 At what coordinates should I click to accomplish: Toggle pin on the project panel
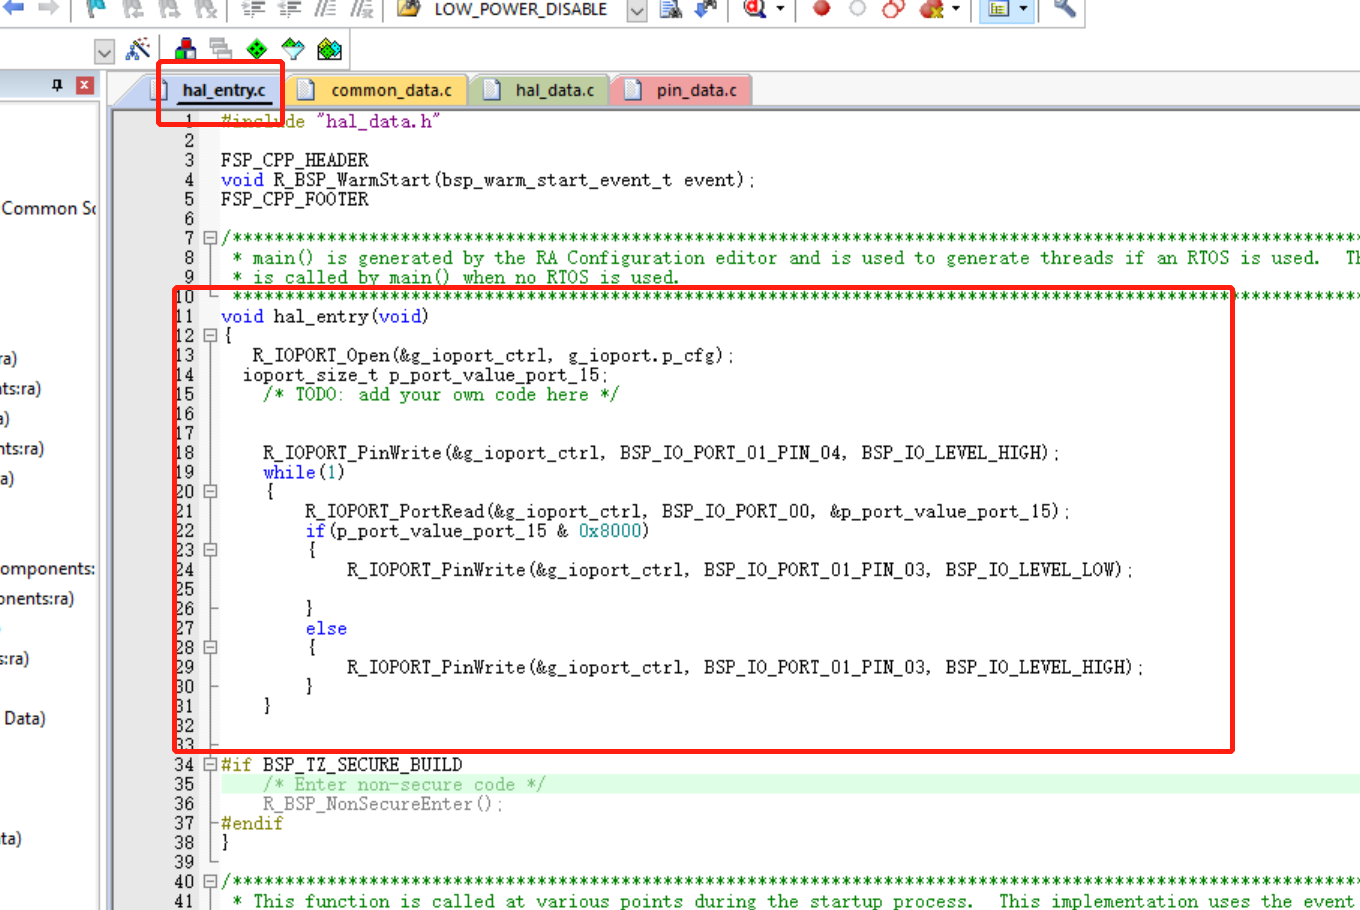coord(57,86)
